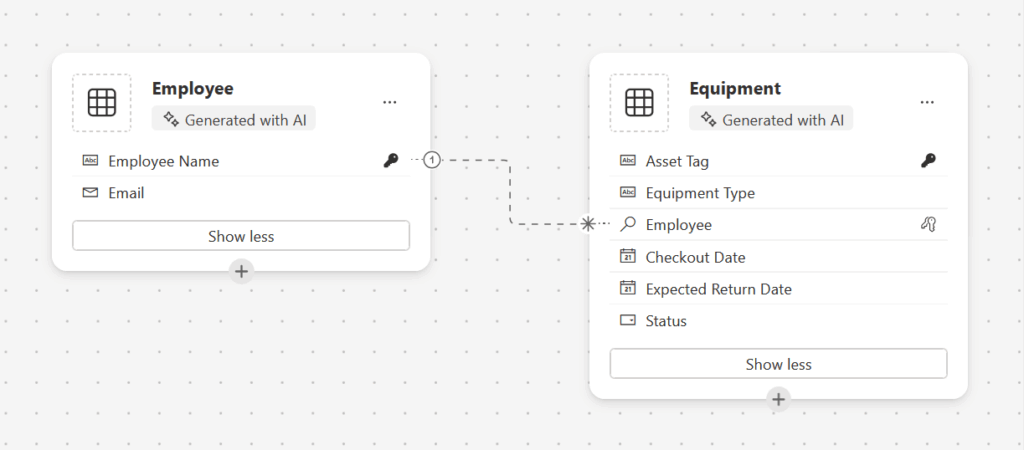The height and width of the screenshot is (450, 1024).
Task: Click the text type icon for Equipment Type
Action: pyautogui.click(x=628, y=193)
